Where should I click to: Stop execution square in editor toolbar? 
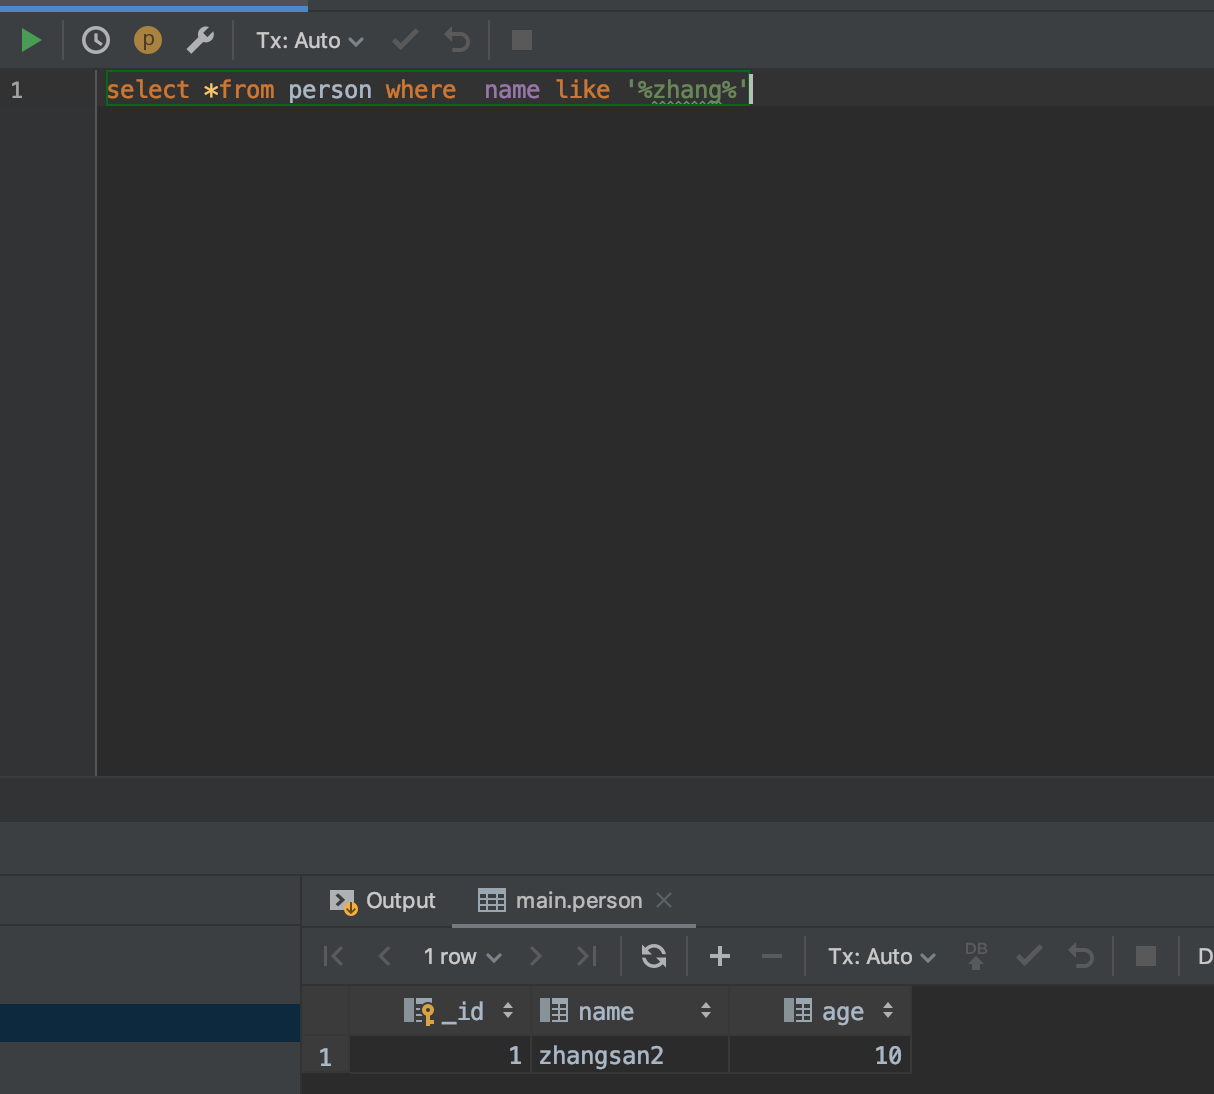(x=522, y=40)
